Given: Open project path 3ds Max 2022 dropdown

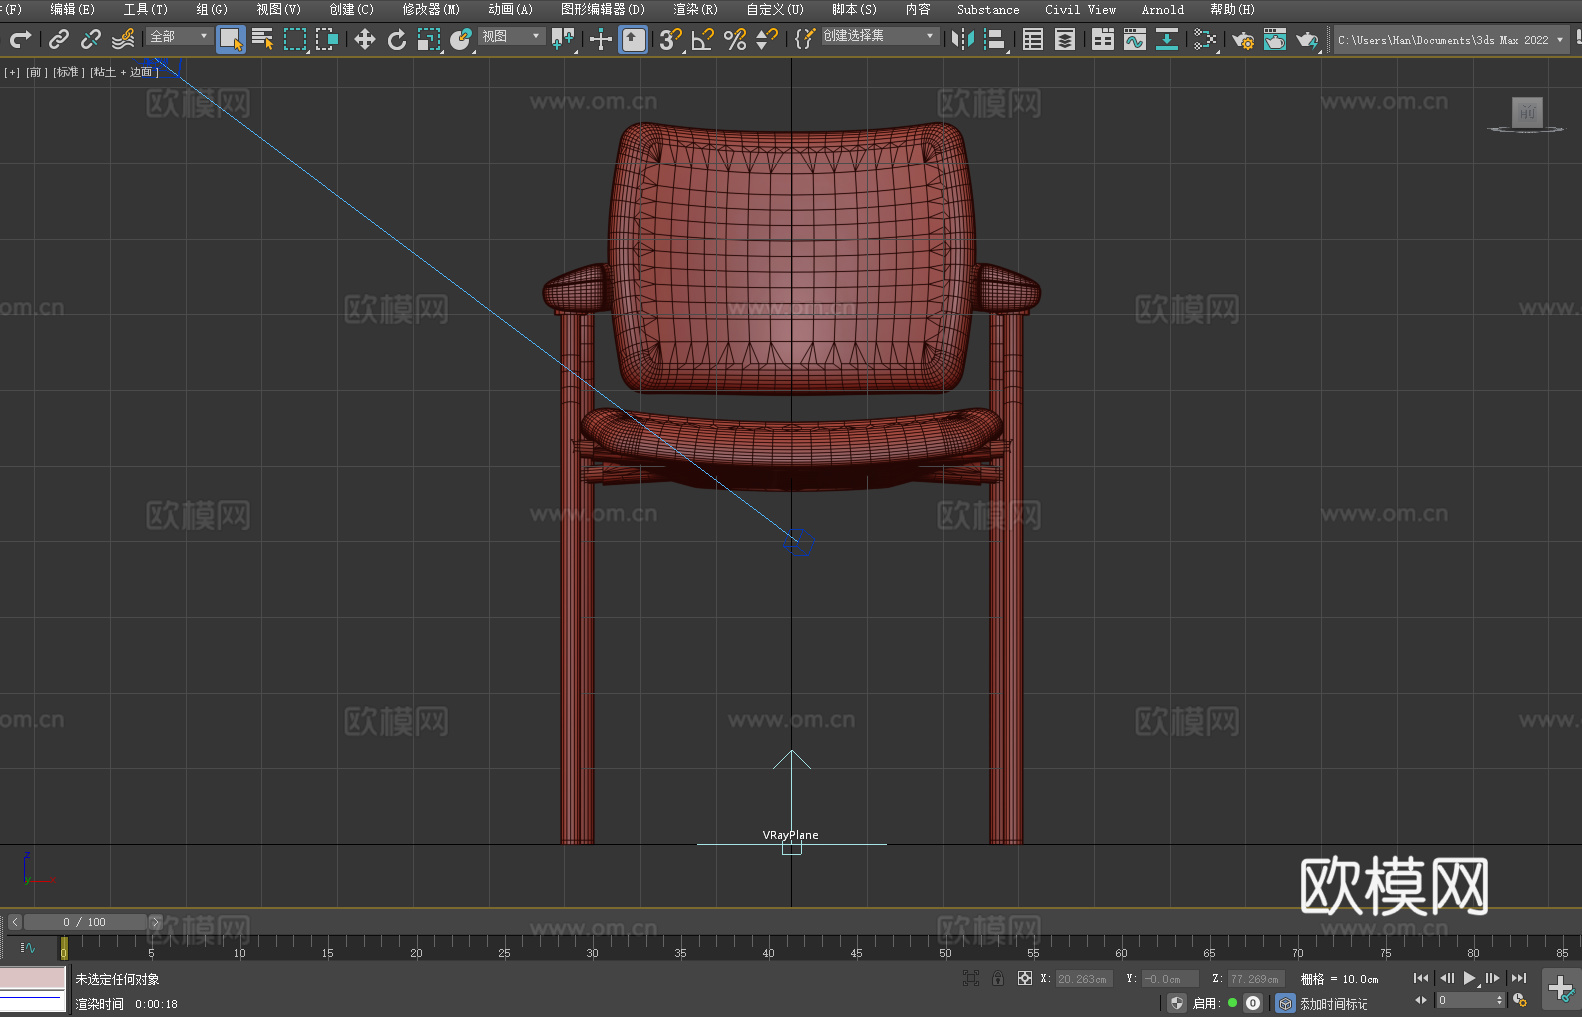Looking at the screenshot, I should coord(1450,40).
